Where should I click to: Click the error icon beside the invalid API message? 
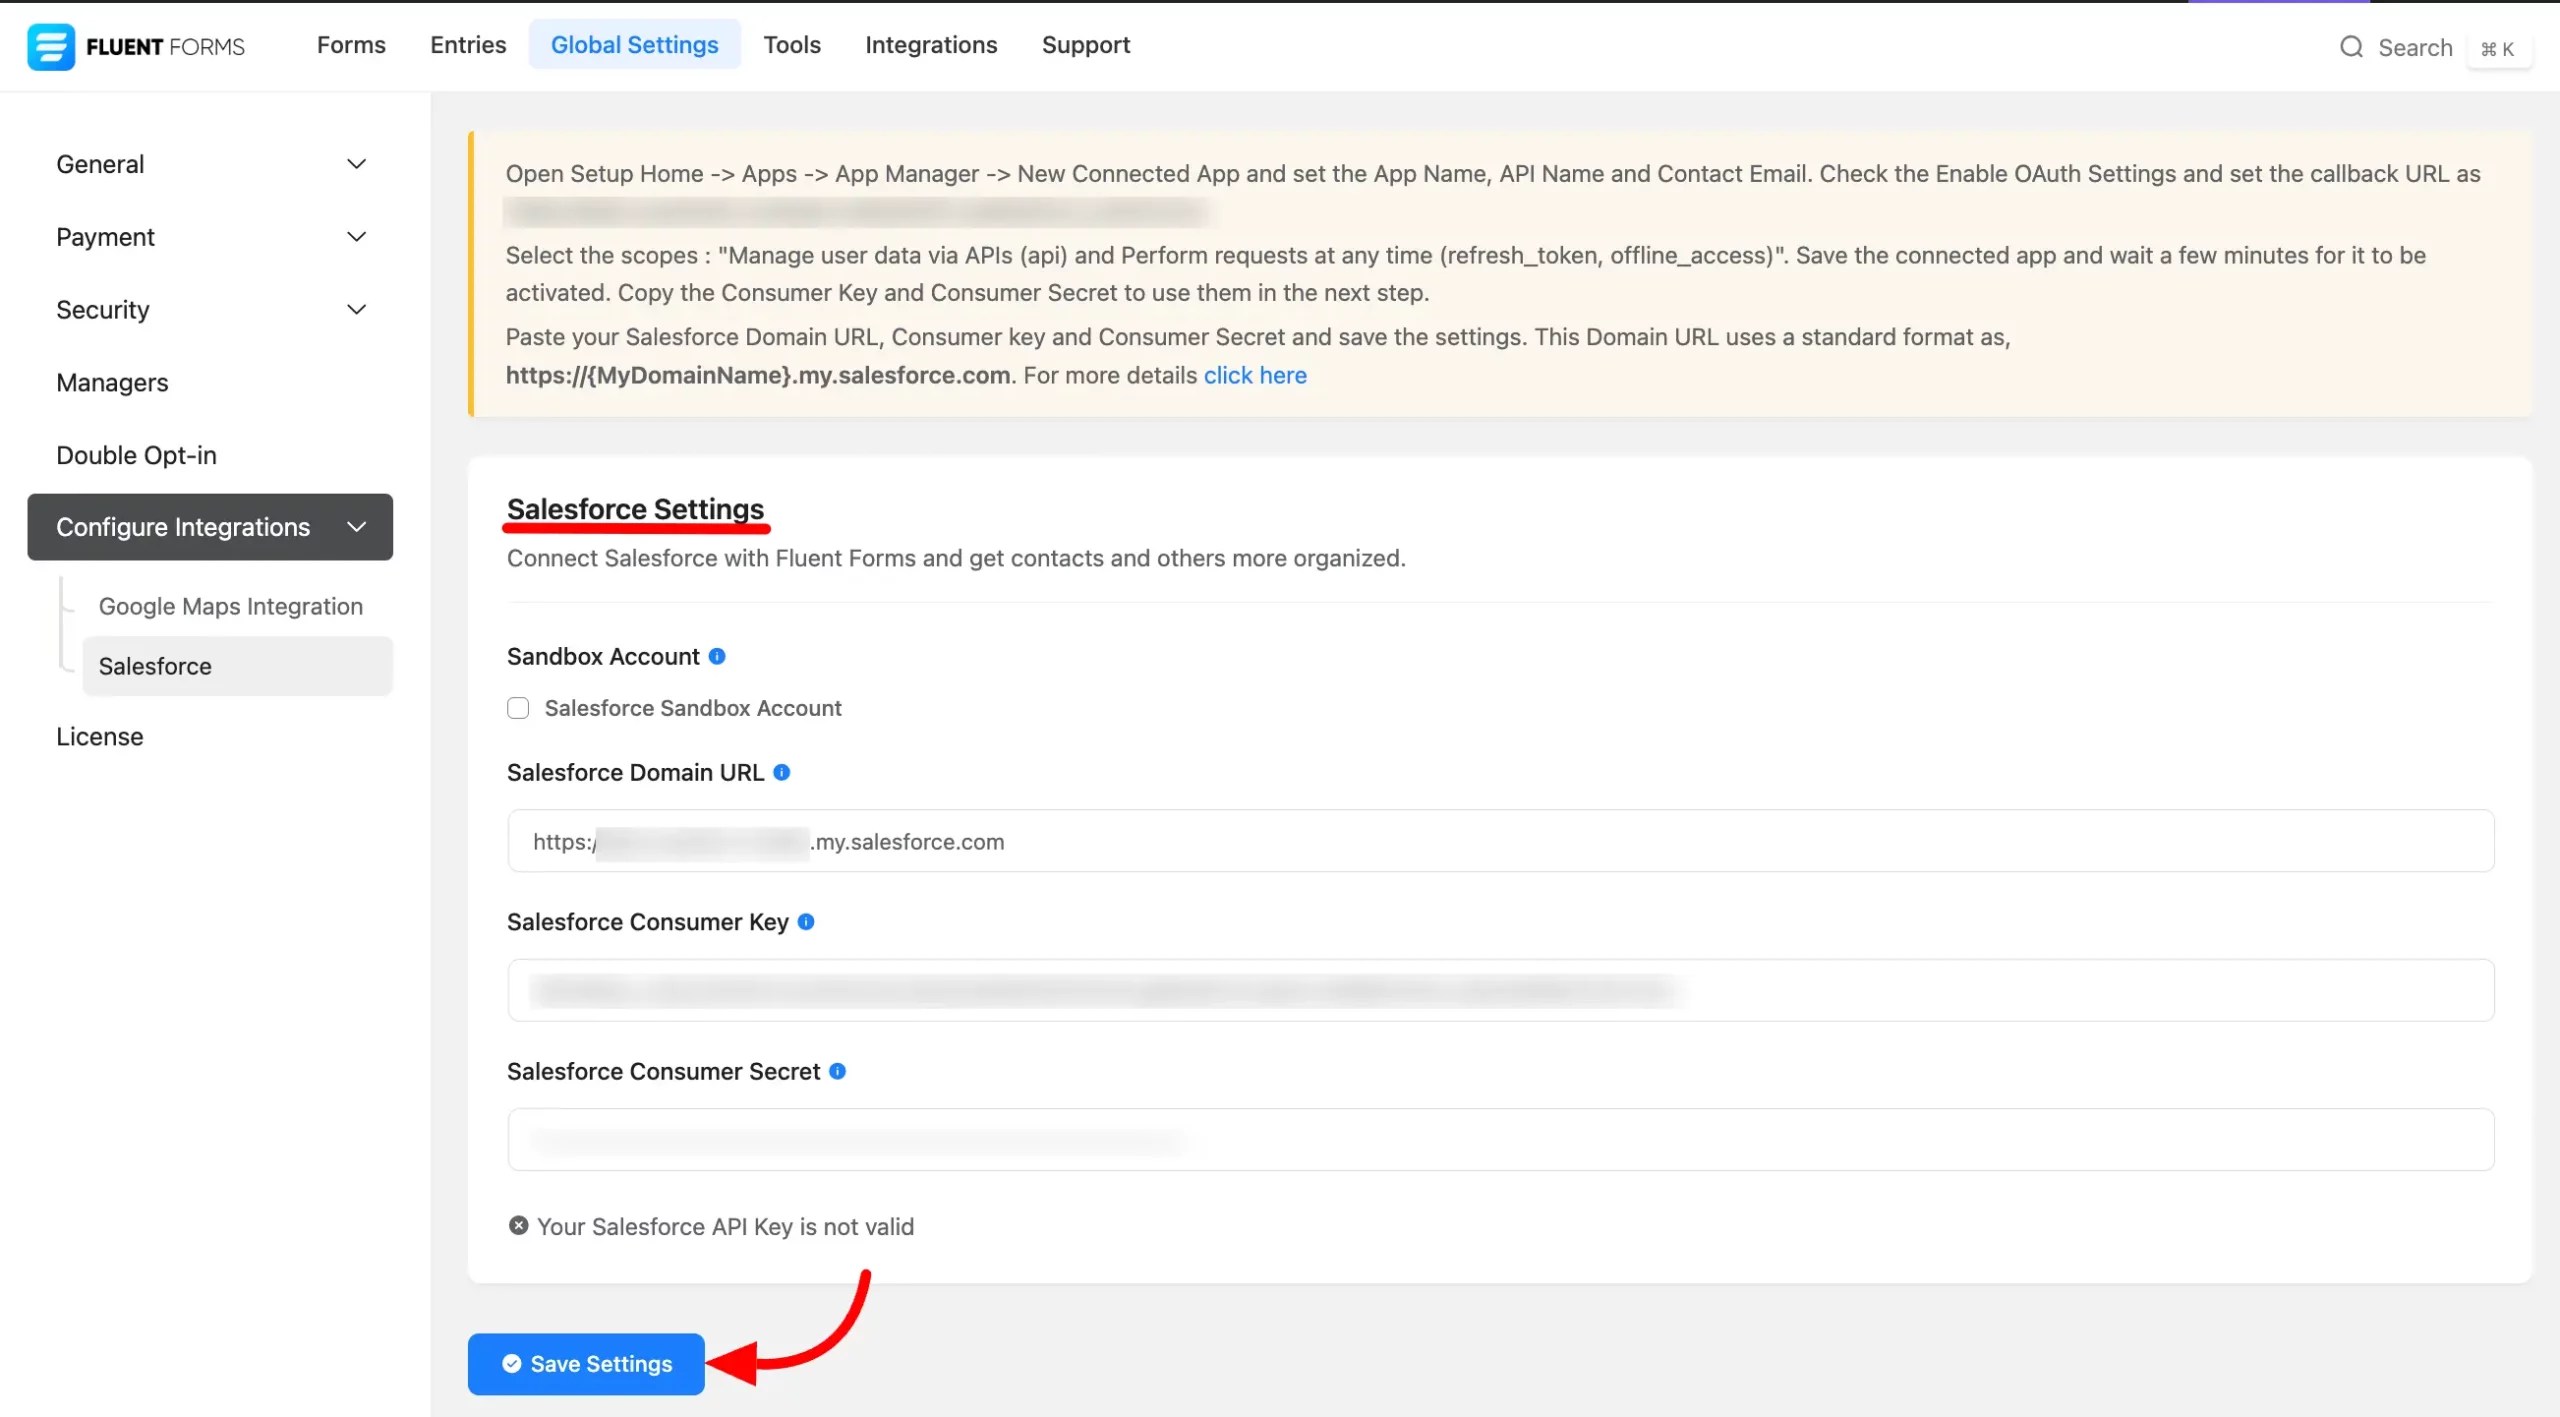(518, 1225)
